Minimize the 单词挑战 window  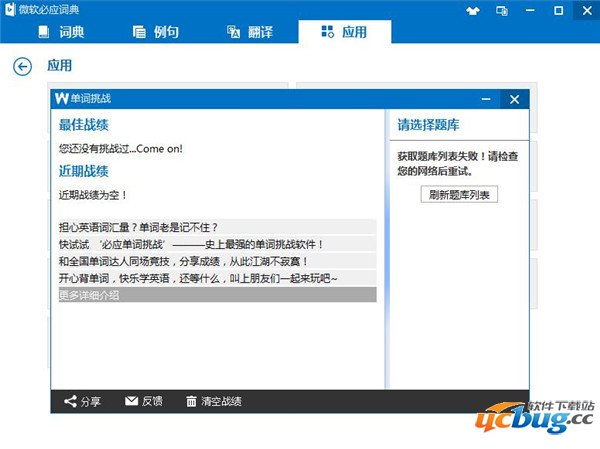click(486, 99)
